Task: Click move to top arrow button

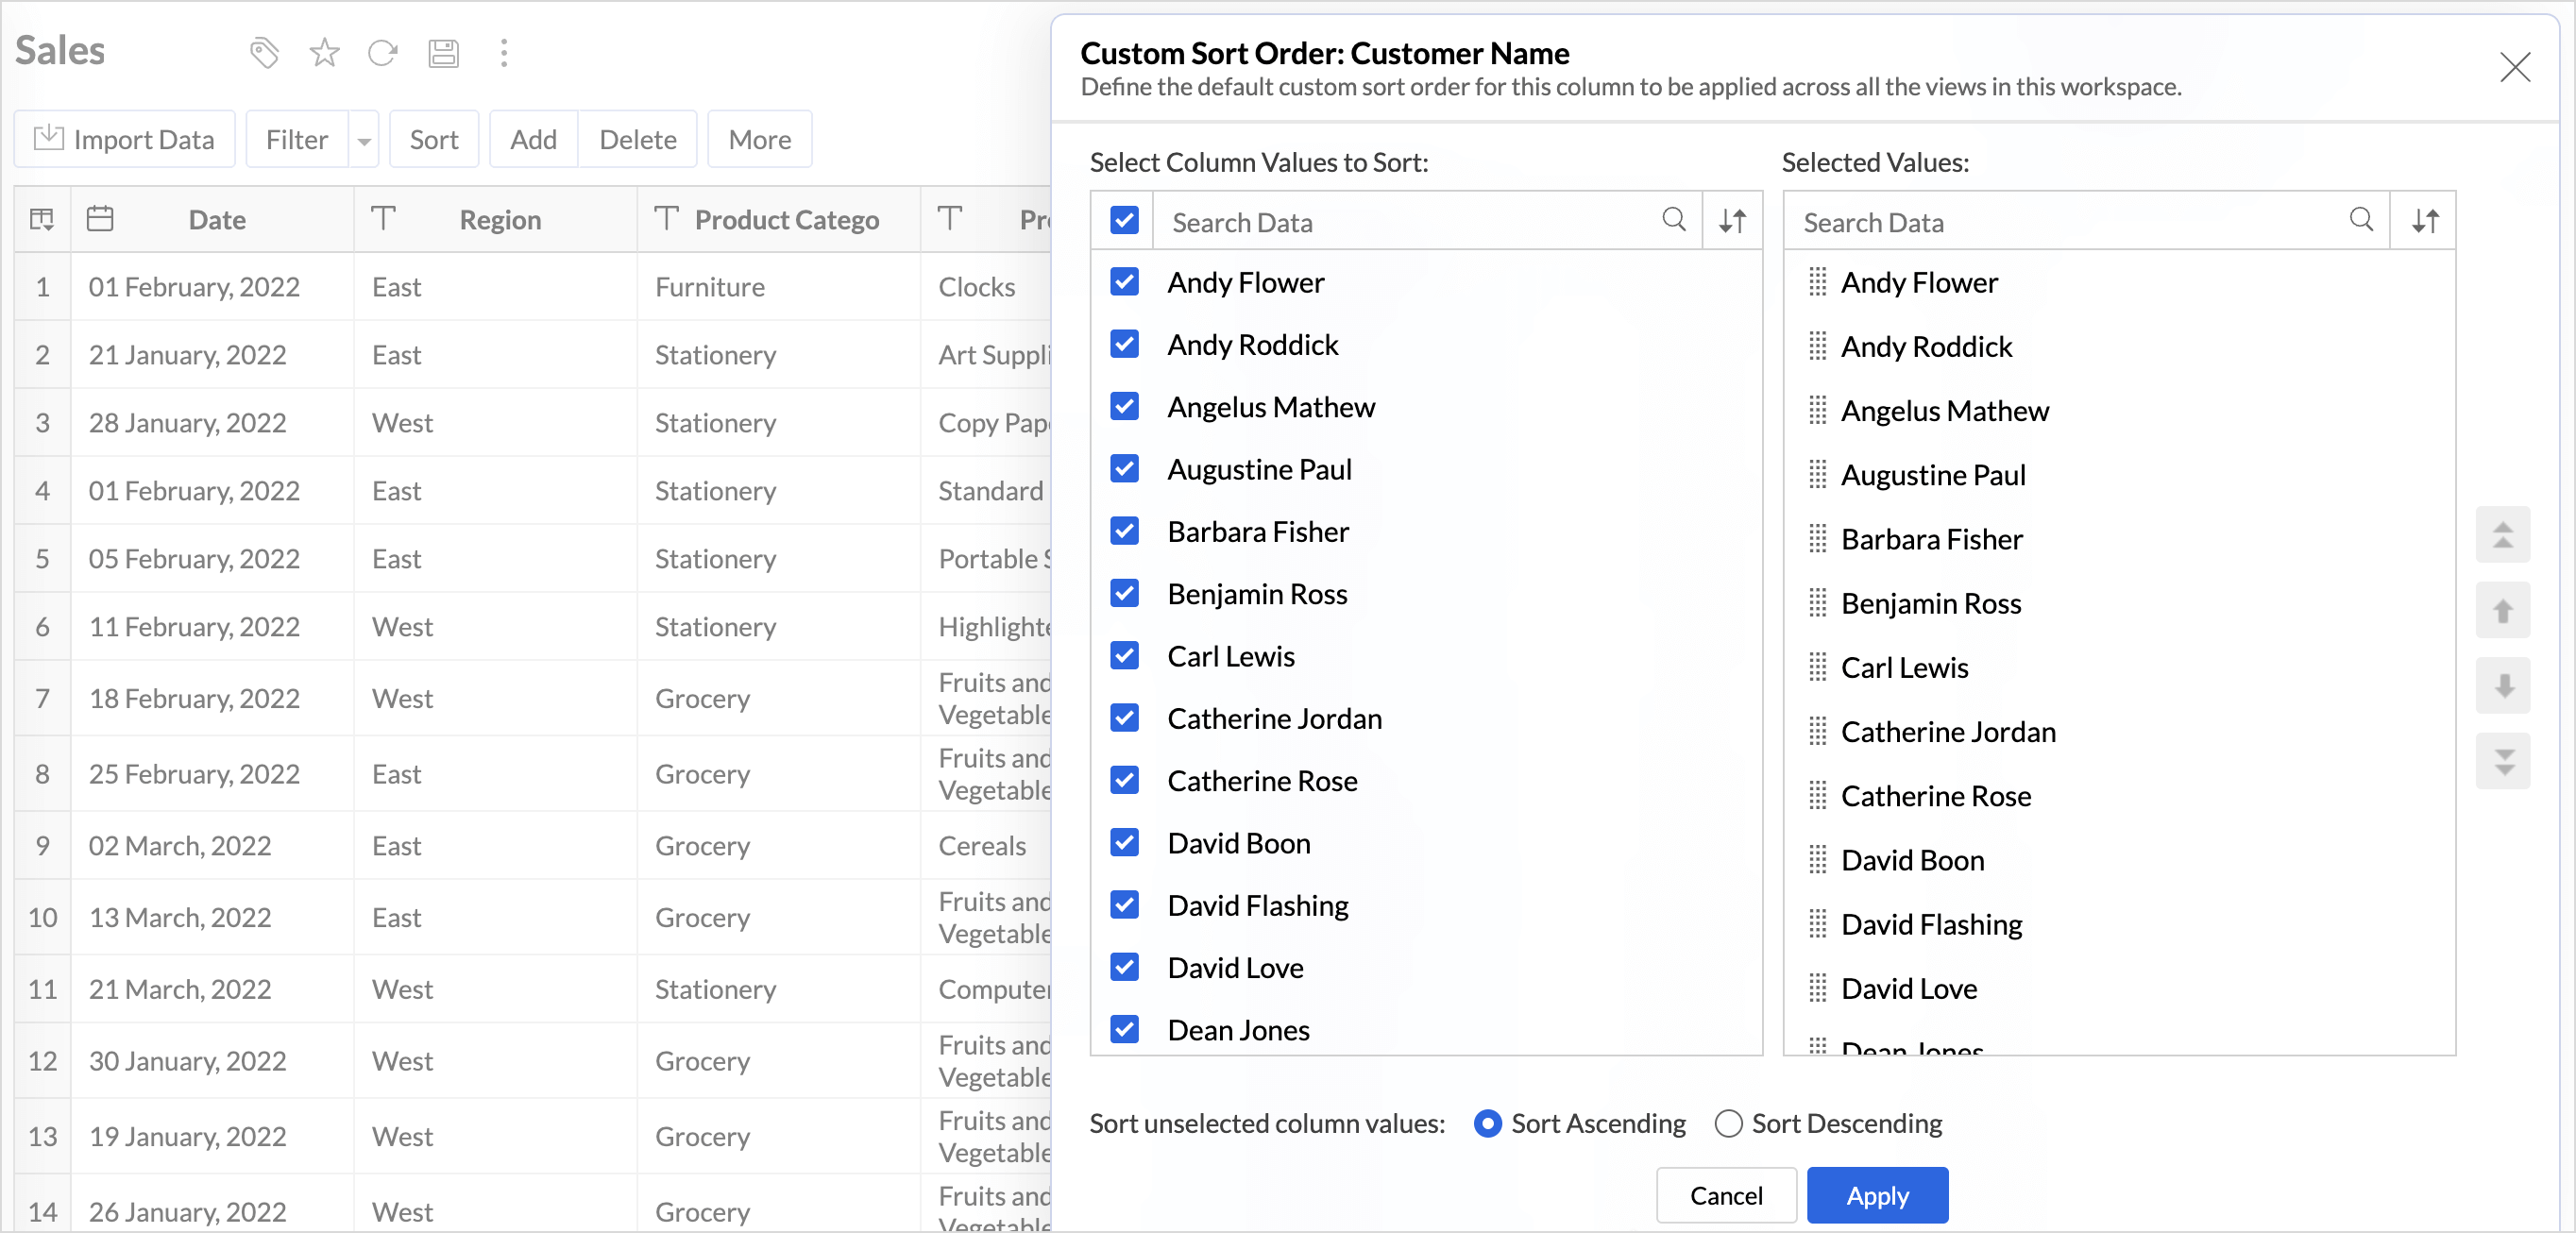Action: tap(2502, 535)
